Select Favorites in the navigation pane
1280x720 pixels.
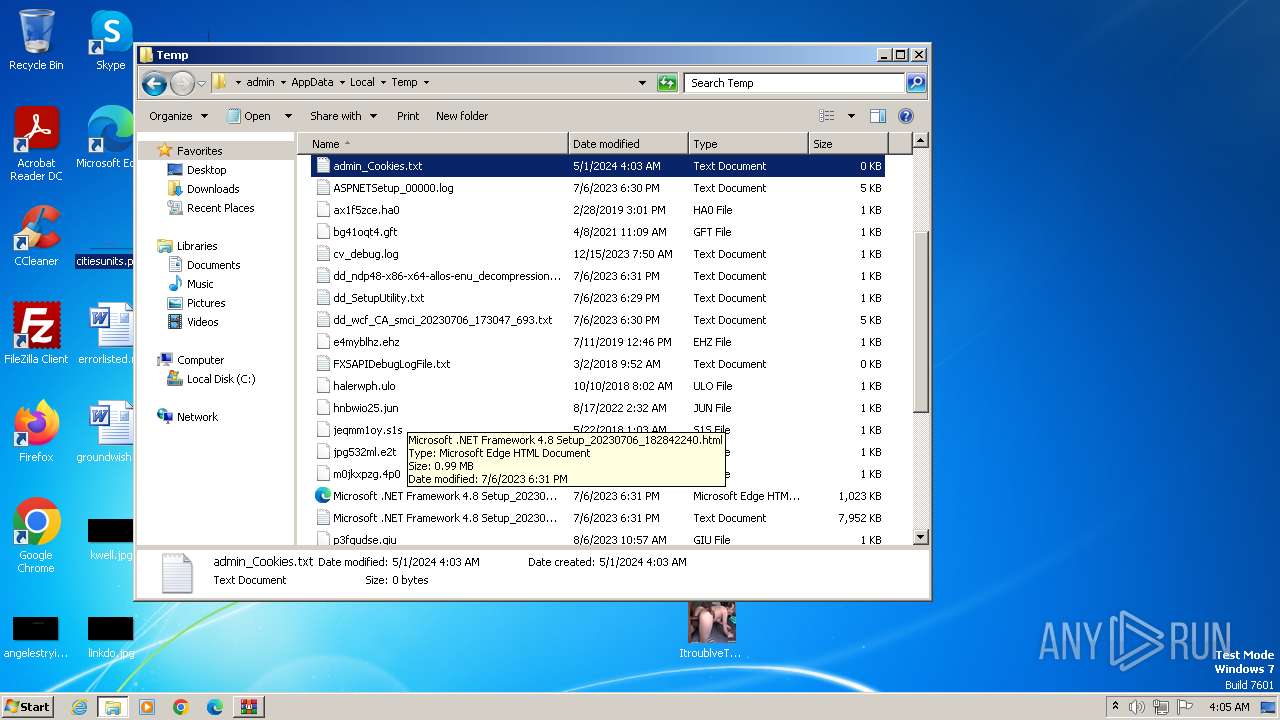tap(199, 151)
